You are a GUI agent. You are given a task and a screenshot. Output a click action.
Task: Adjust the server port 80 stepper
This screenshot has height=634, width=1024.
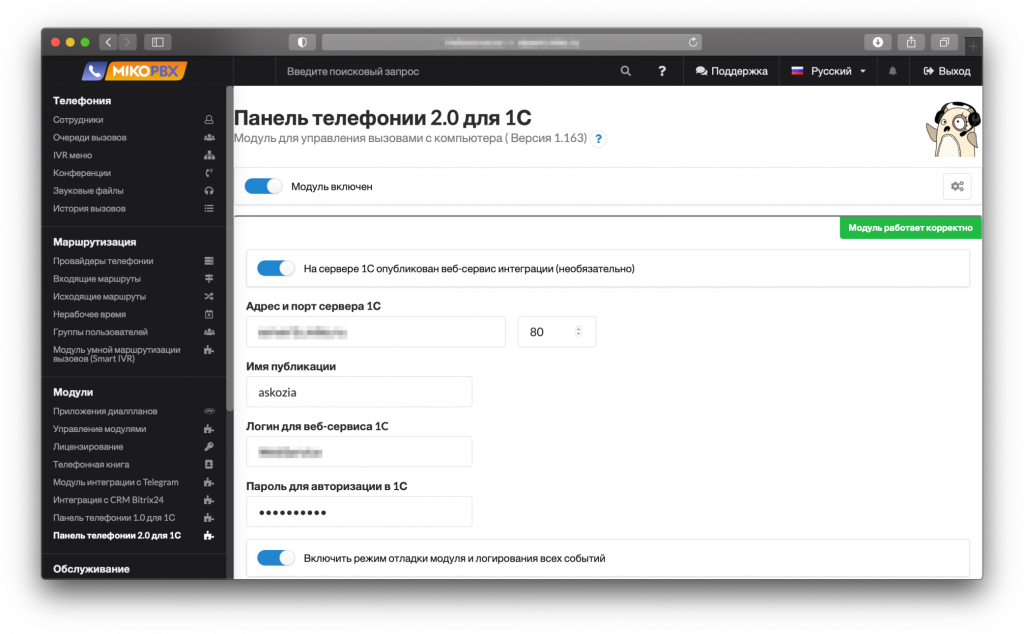pyautogui.click(x=577, y=332)
